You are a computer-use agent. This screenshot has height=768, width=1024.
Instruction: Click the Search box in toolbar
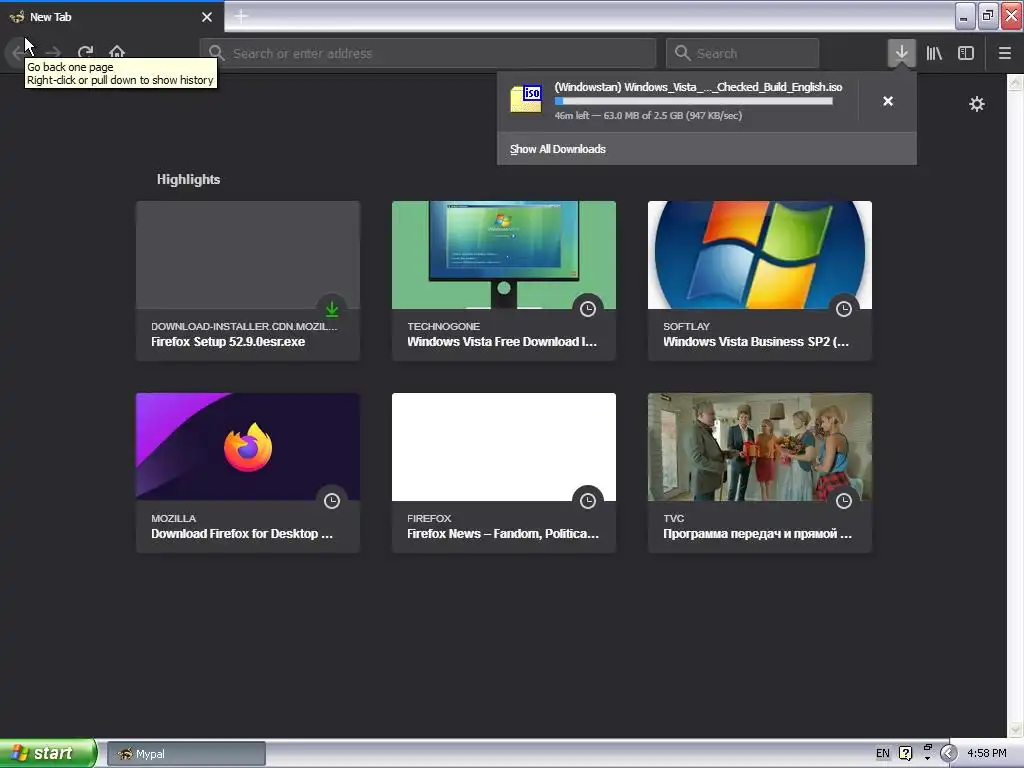[x=742, y=54]
